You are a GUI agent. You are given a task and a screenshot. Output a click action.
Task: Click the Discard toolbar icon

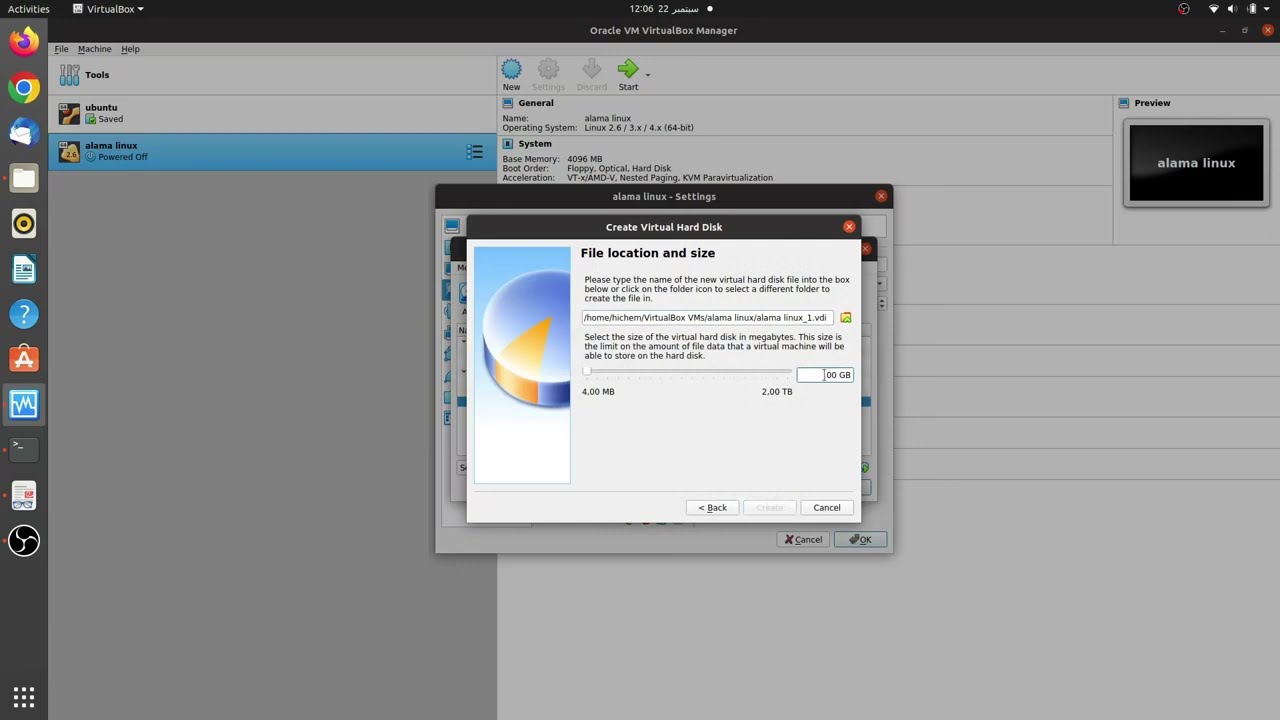[591, 74]
